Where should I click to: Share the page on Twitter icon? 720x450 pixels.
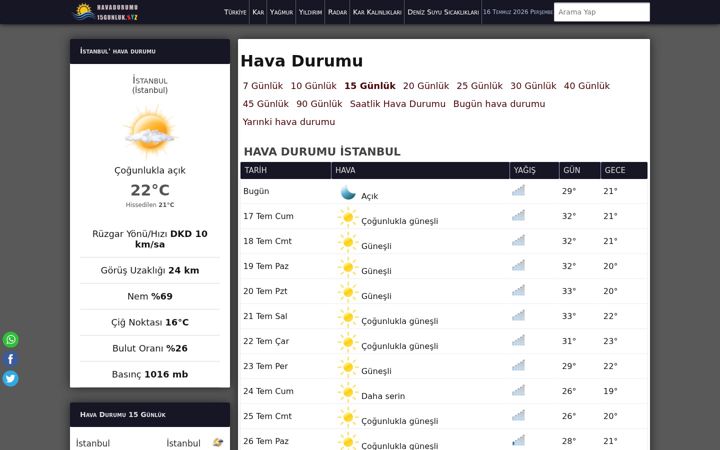11,379
